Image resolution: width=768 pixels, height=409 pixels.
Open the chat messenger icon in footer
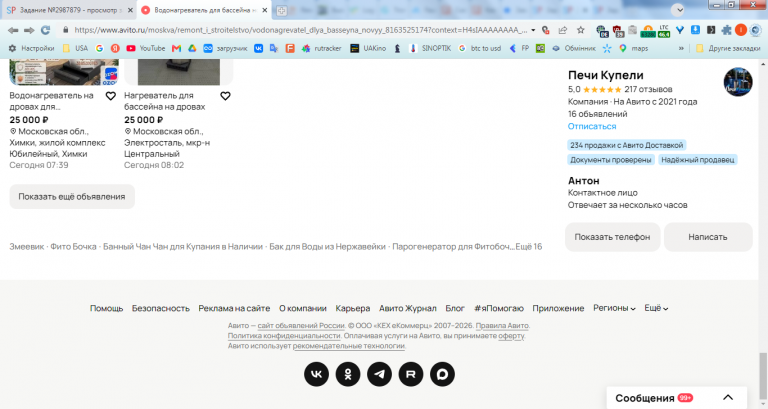[x=442, y=374]
